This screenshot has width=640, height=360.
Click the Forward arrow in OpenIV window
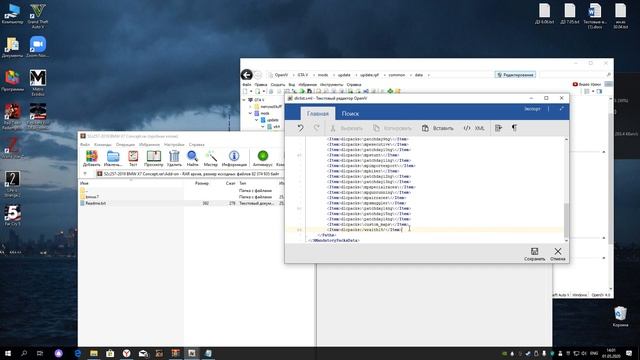click(x=258, y=75)
